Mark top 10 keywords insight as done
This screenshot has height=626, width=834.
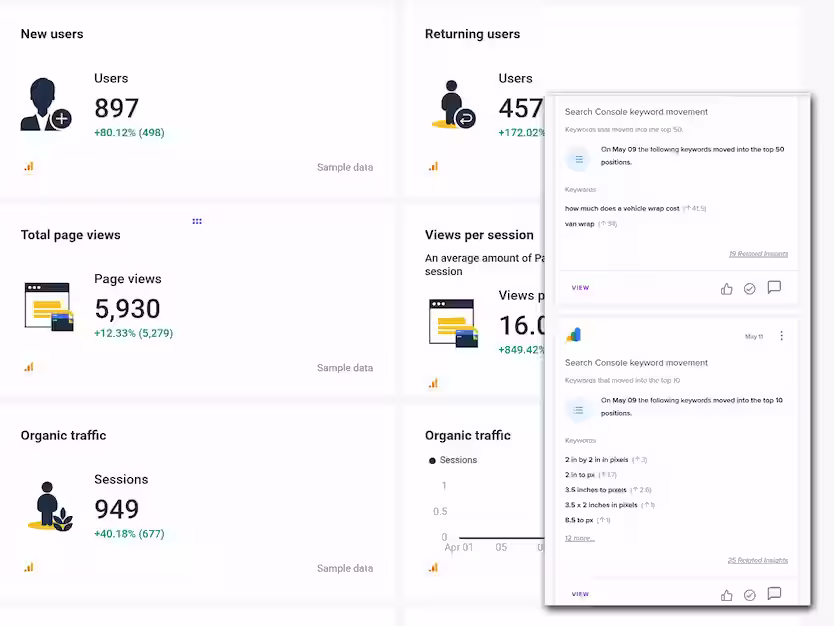click(x=749, y=595)
